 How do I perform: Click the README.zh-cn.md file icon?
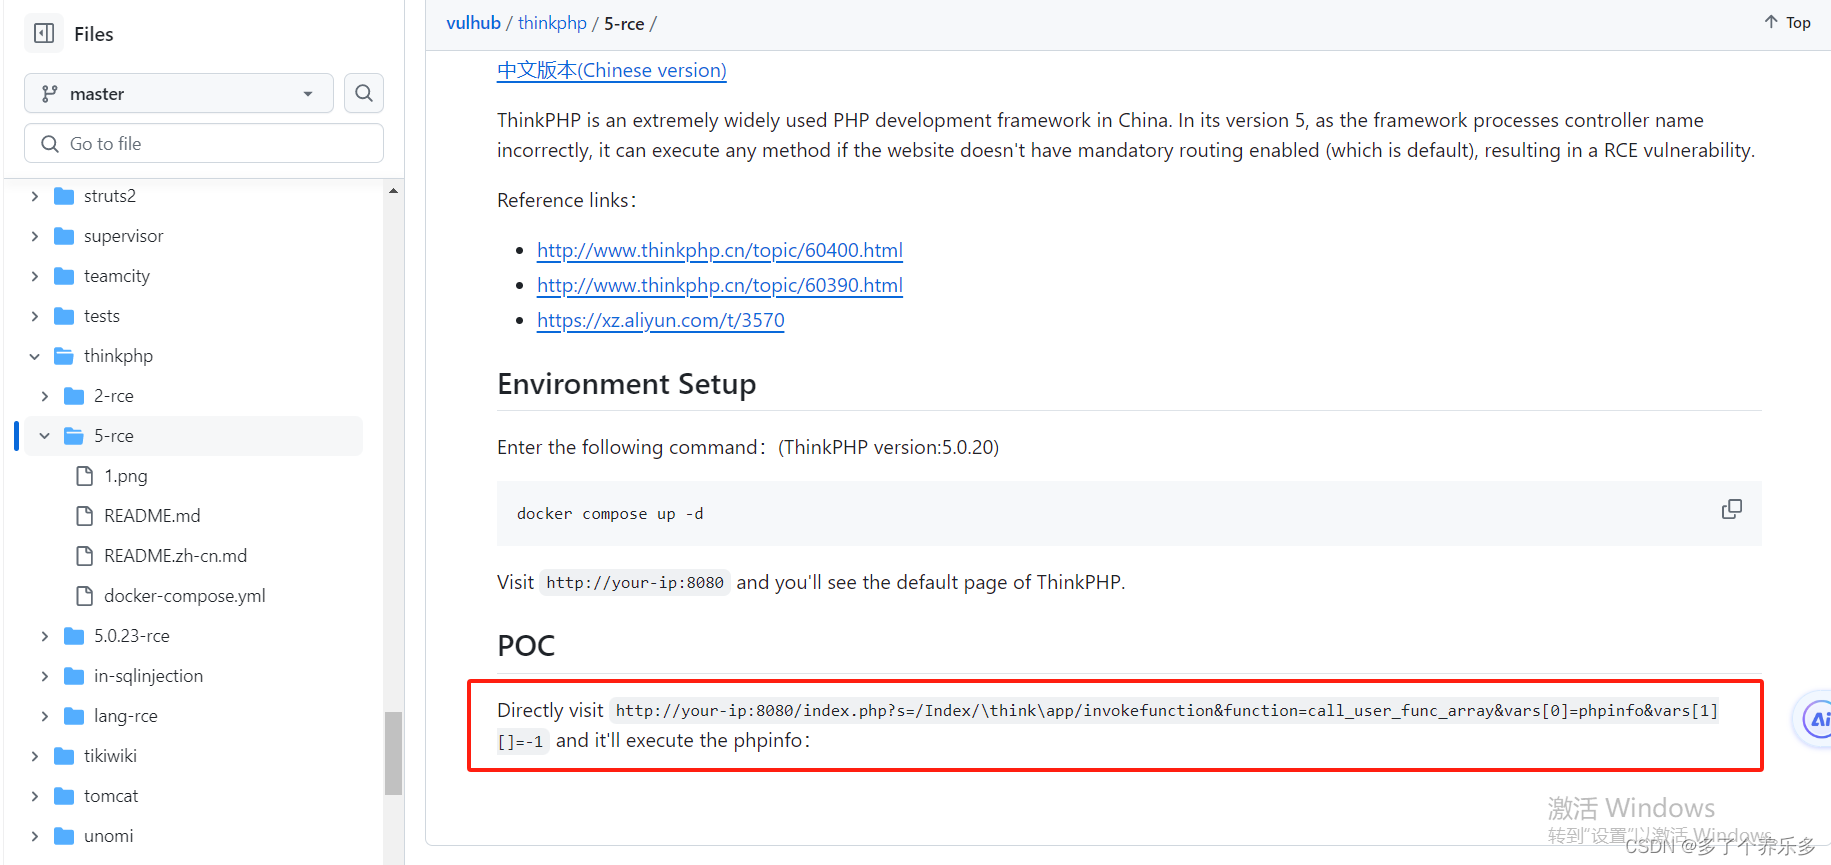85,556
